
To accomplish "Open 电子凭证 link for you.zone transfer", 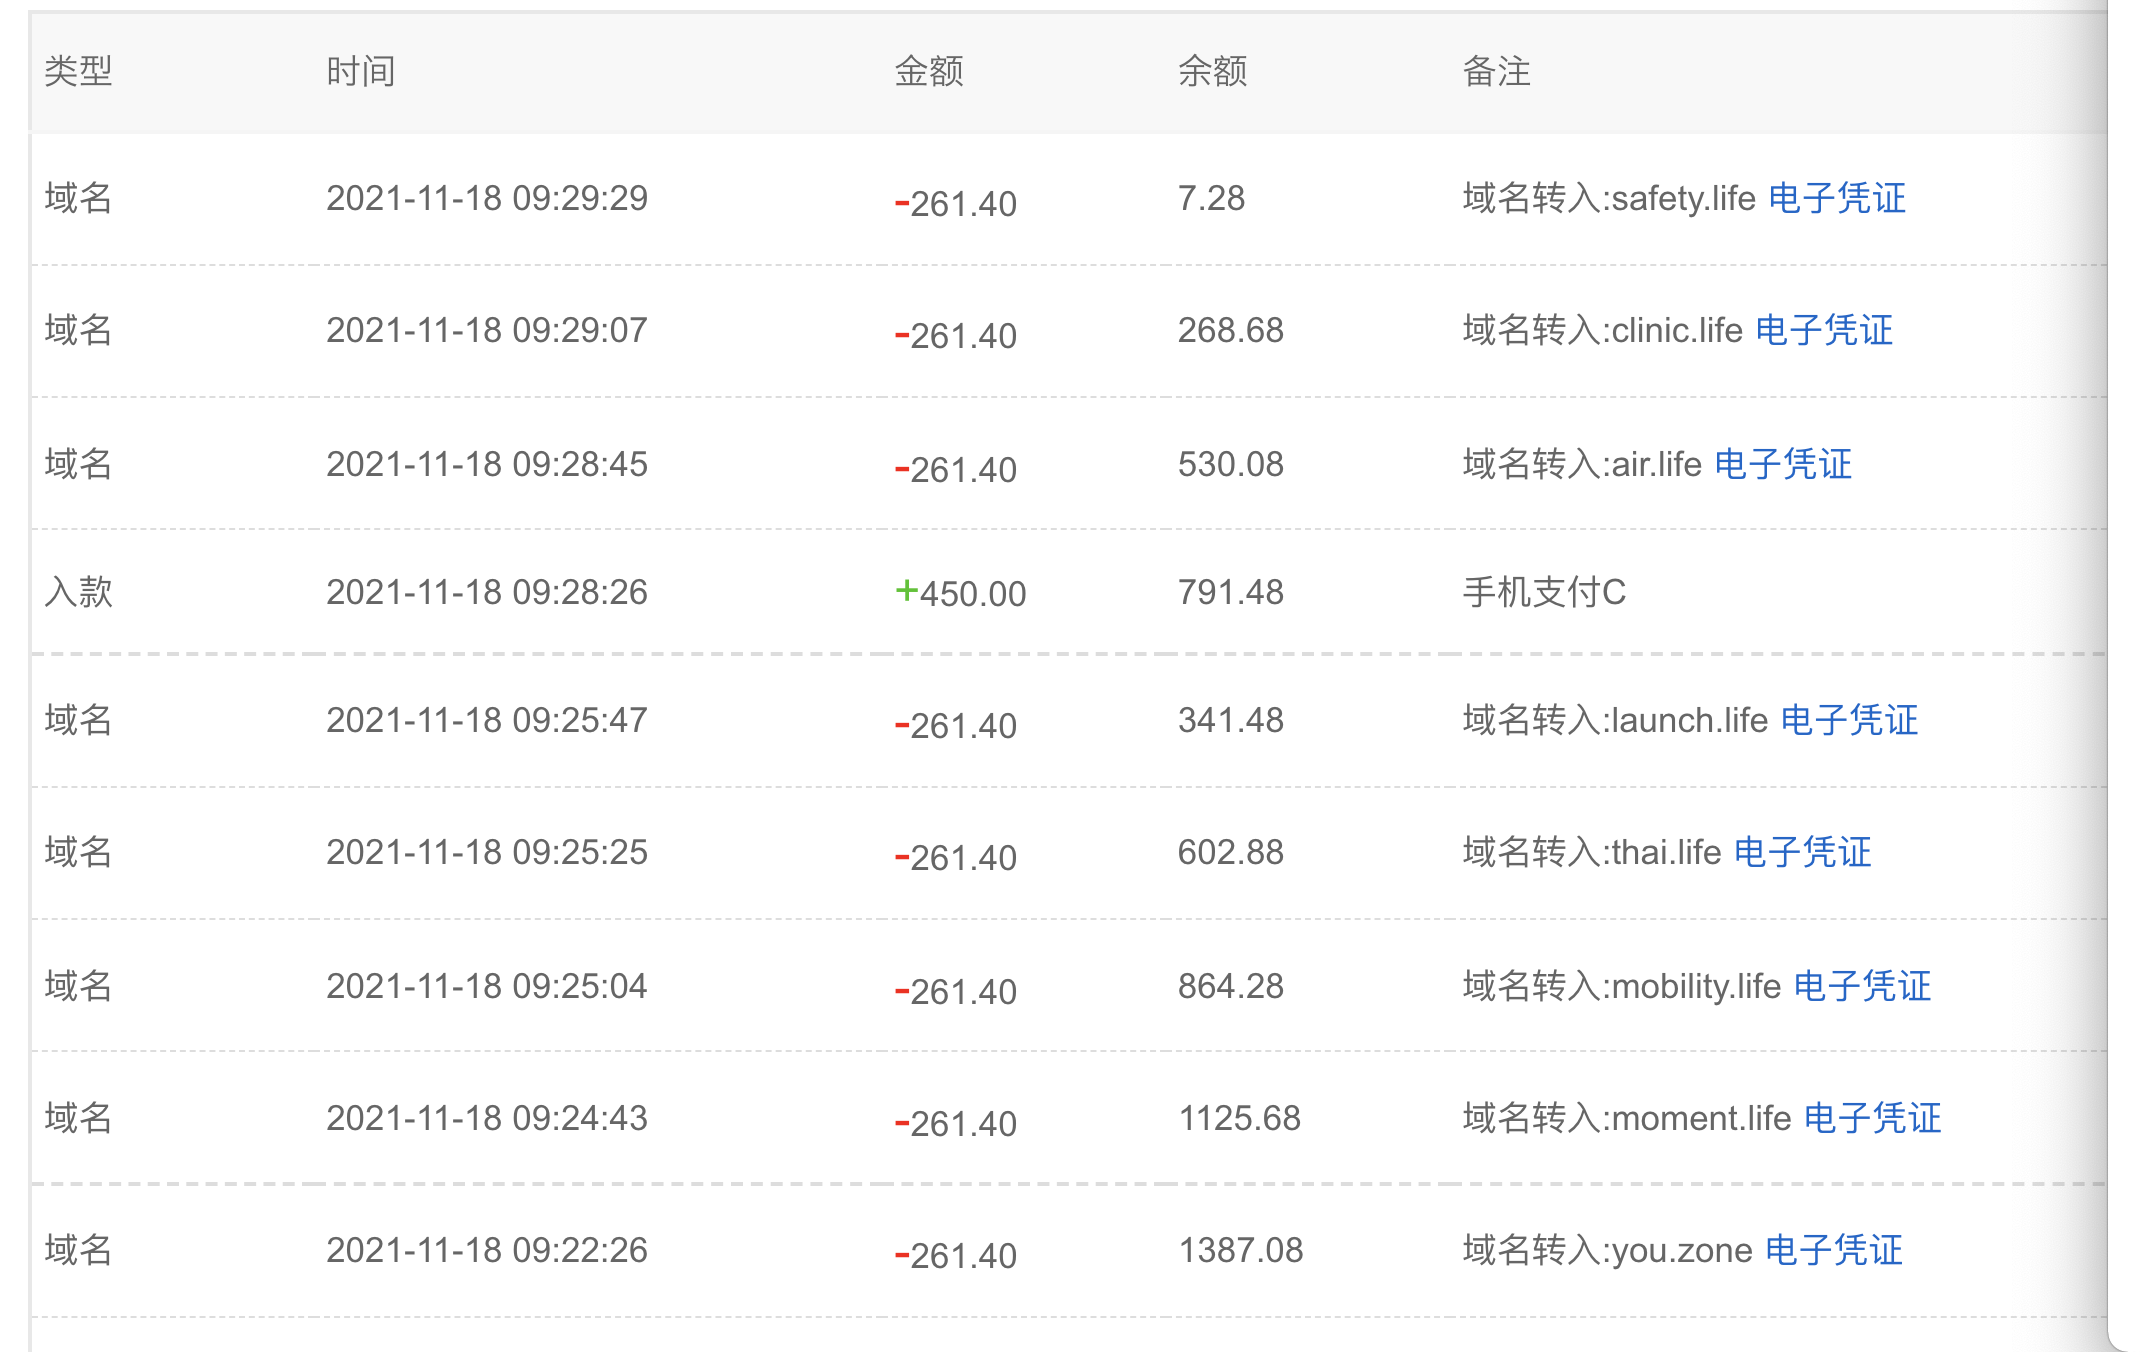I will [1833, 1250].
